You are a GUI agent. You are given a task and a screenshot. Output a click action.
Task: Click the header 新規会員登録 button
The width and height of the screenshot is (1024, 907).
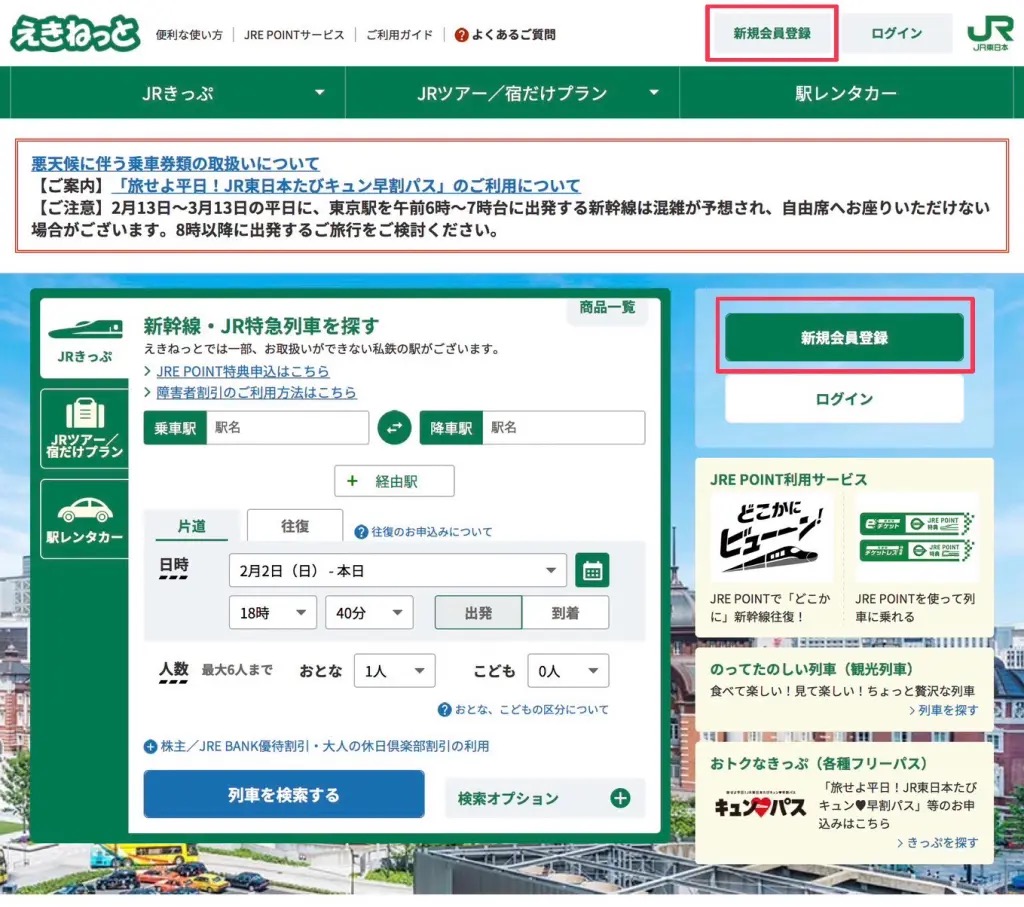click(772, 33)
